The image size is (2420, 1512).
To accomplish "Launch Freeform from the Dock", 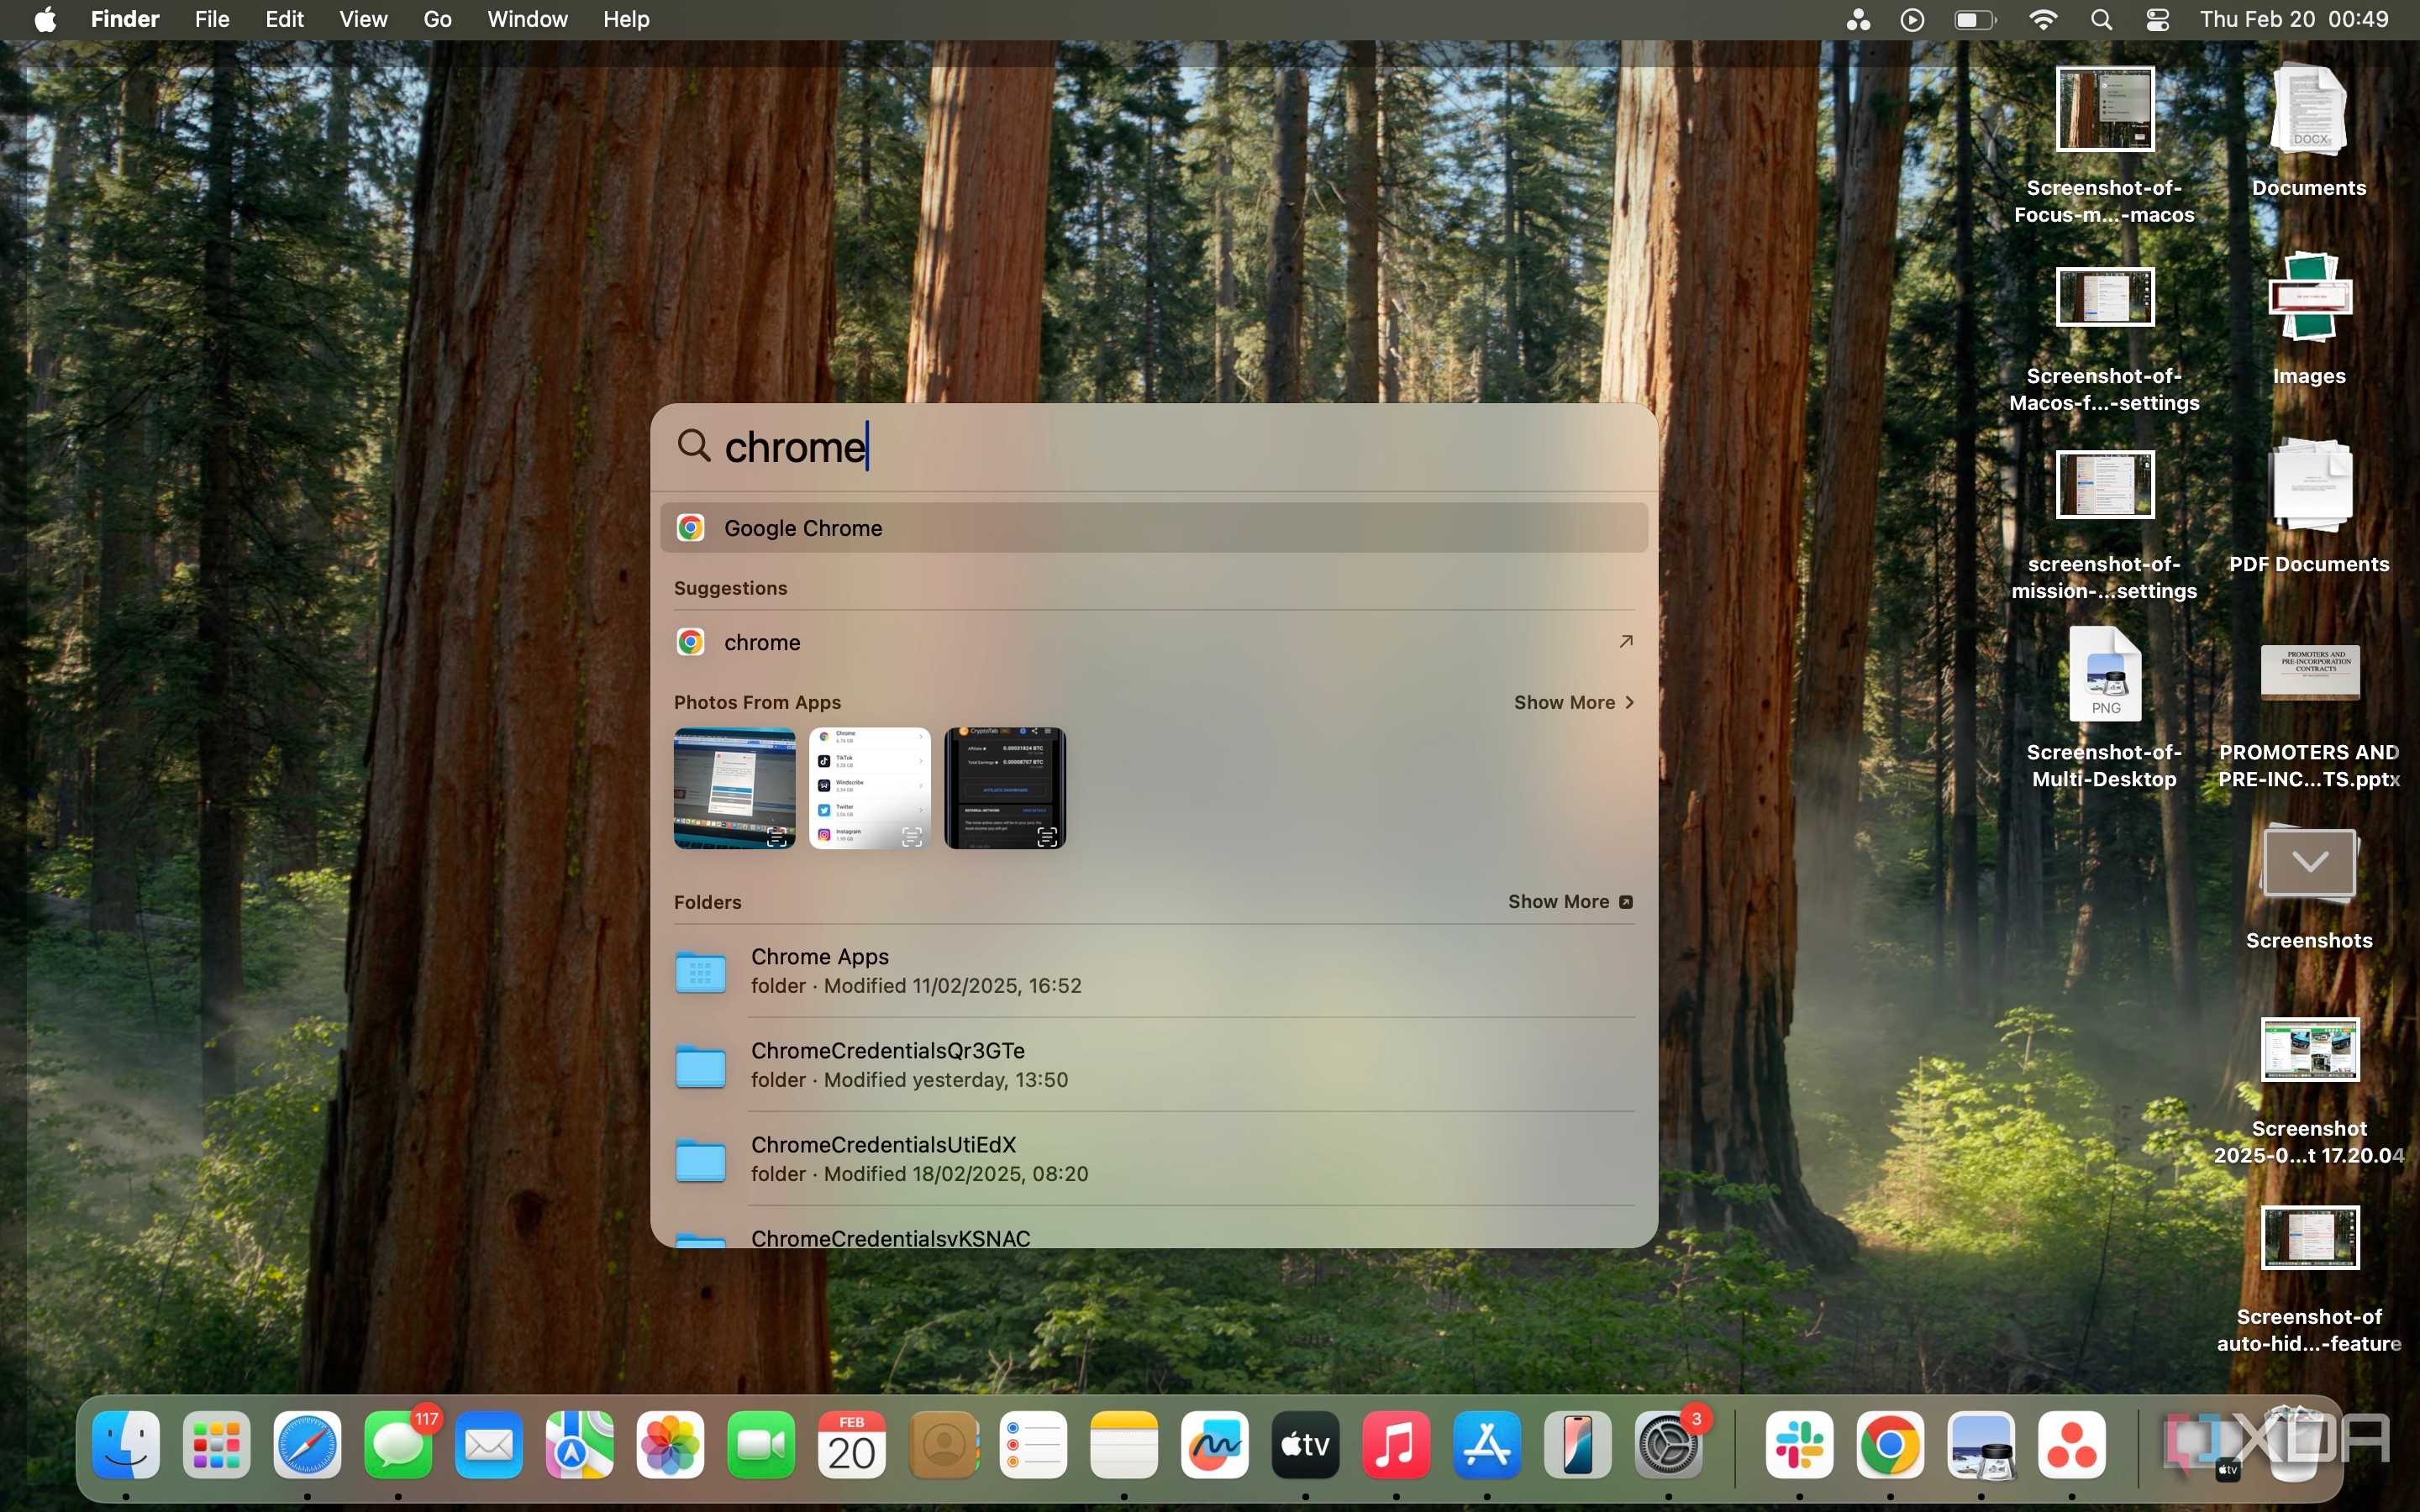I will tap(1215, 1445).
